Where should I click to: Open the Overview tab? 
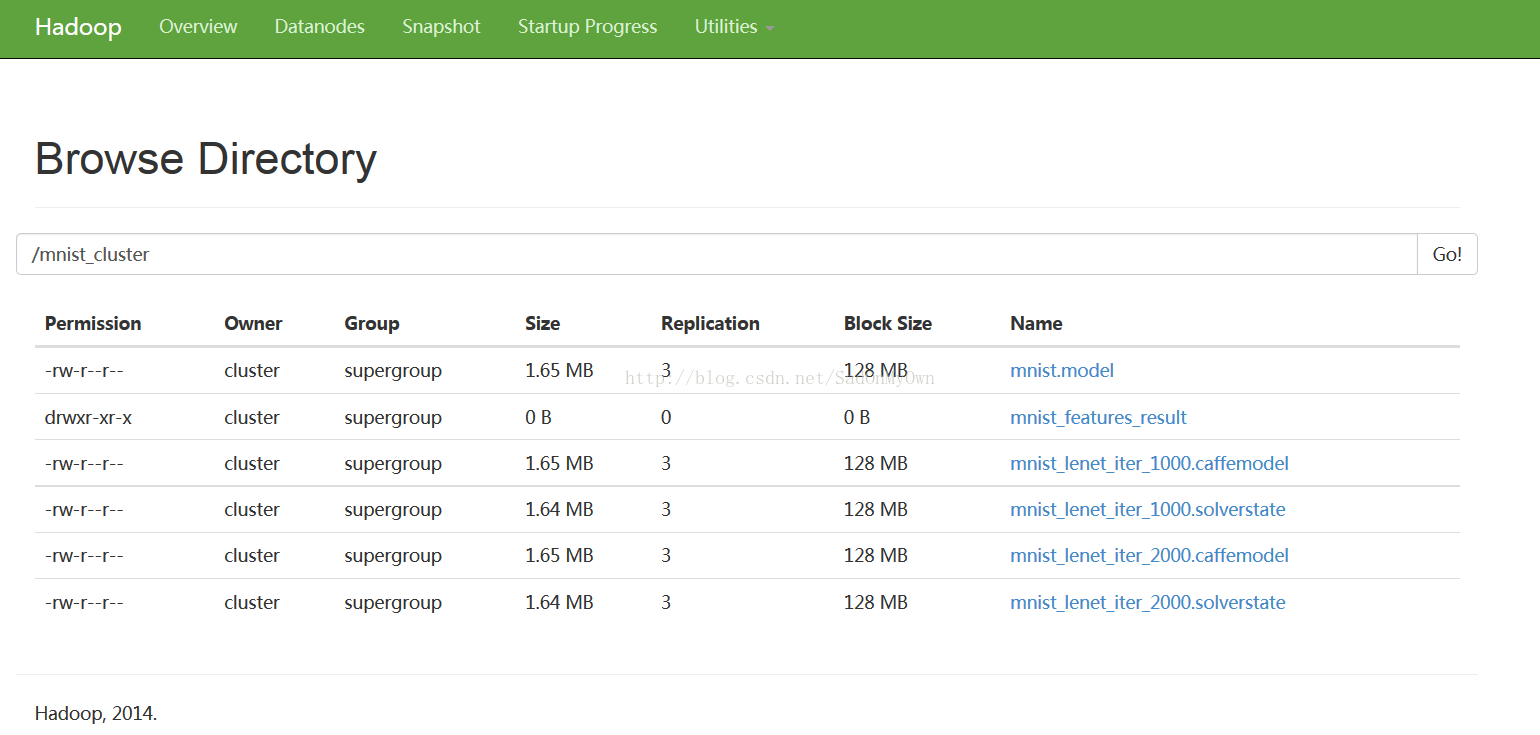[198, 27]
